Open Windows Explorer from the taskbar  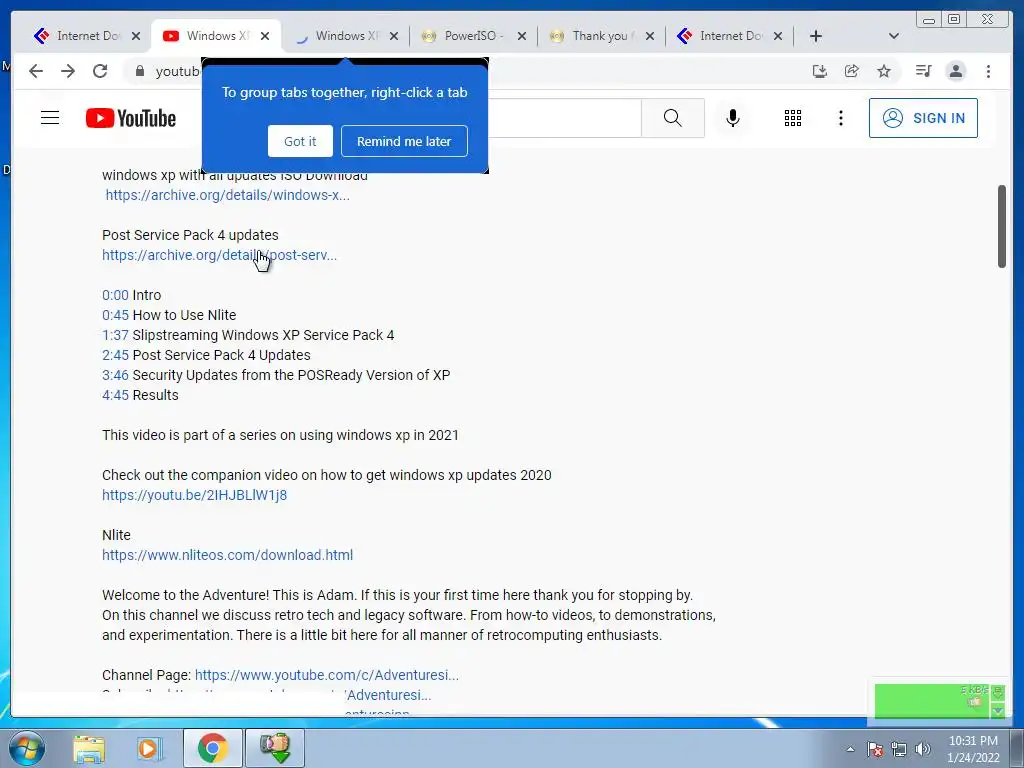(89, 749)
